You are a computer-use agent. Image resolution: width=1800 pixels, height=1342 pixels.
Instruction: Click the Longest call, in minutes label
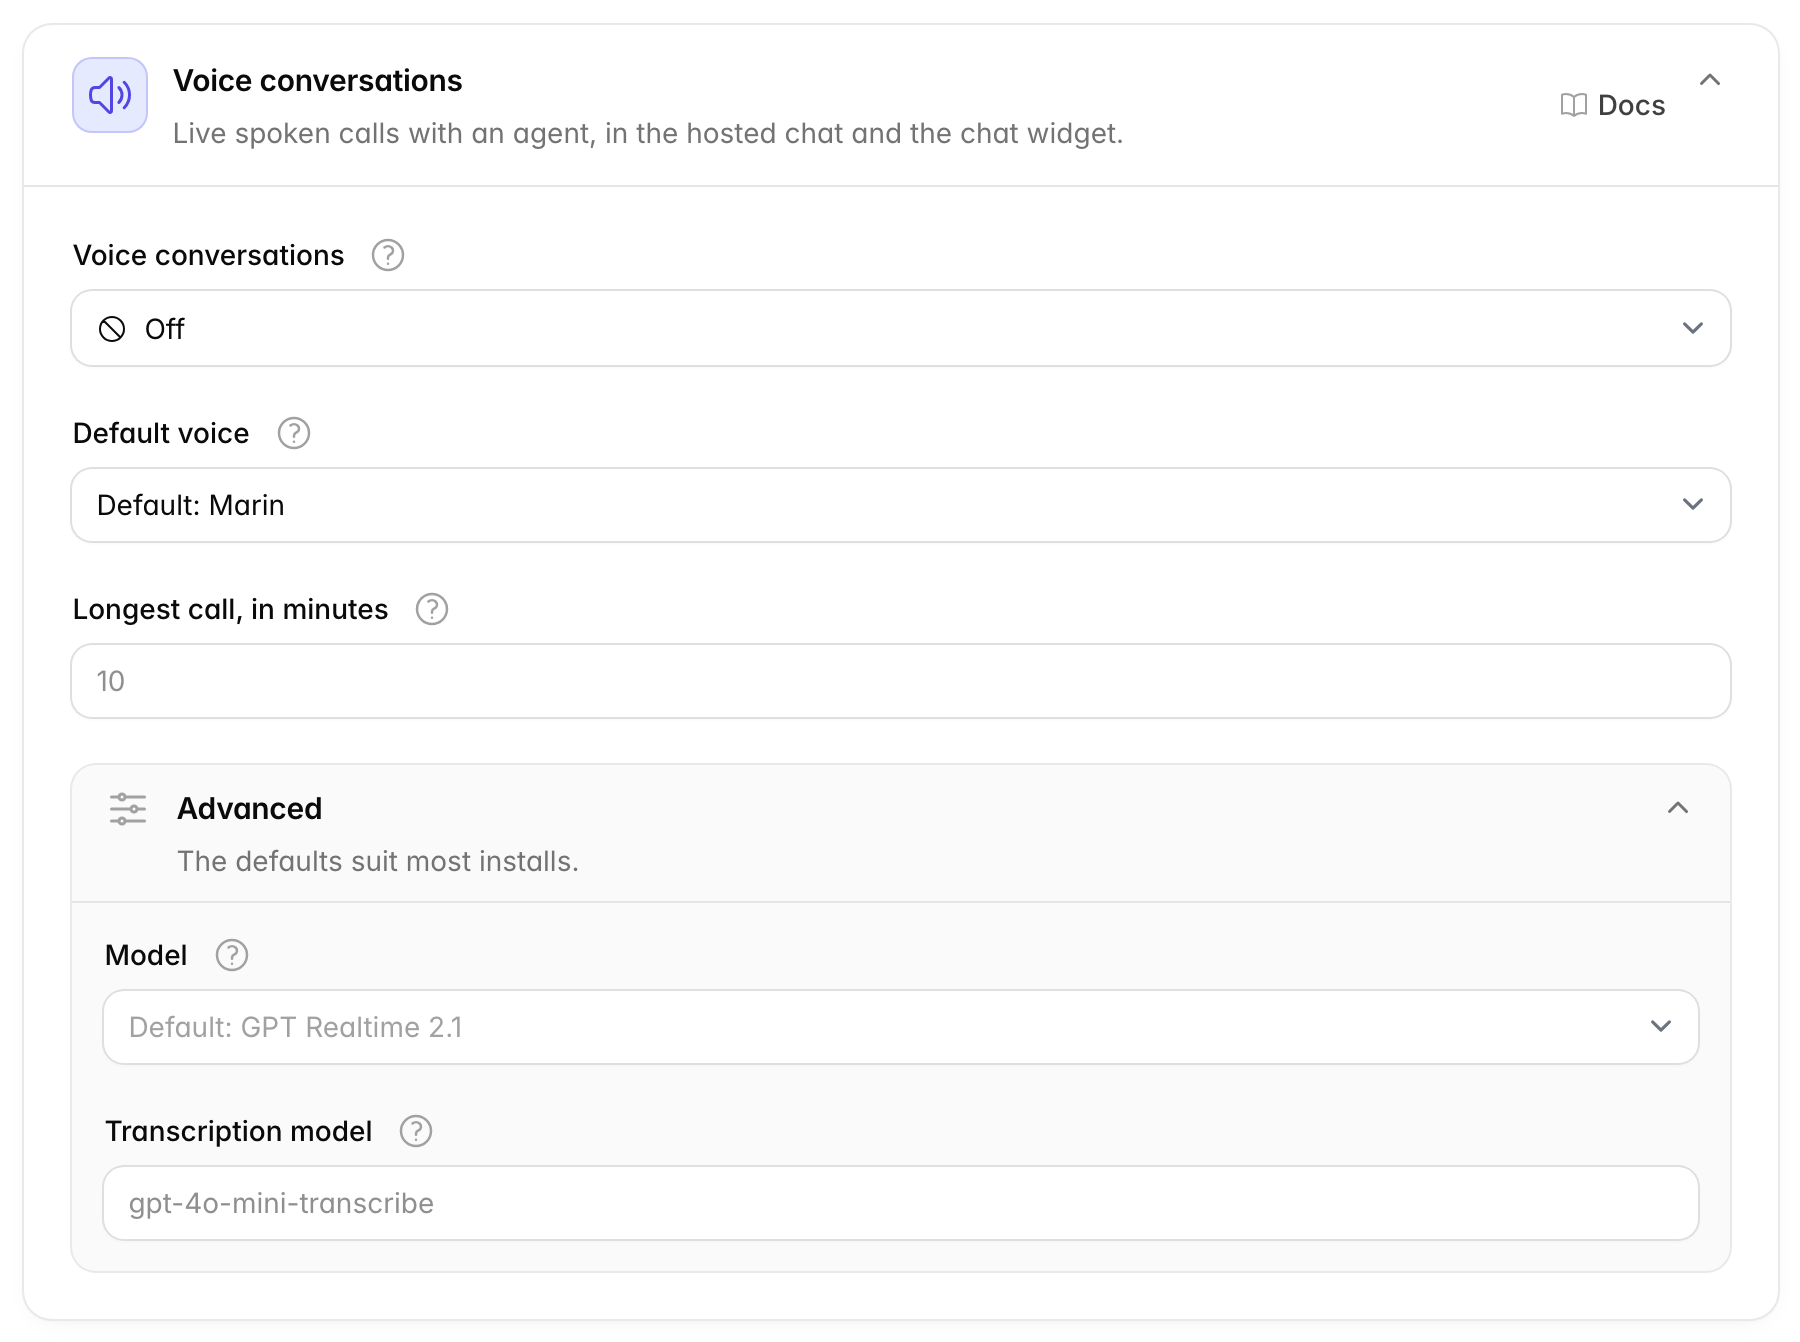pos(230,609)
